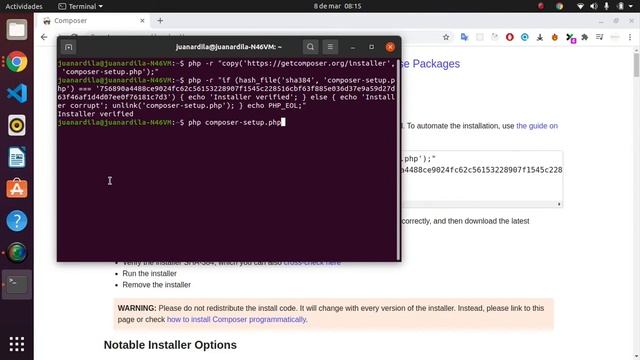Open Chrome three-dot menu
The width and height of the screenshot is (640, 360).
pos(630,37)
